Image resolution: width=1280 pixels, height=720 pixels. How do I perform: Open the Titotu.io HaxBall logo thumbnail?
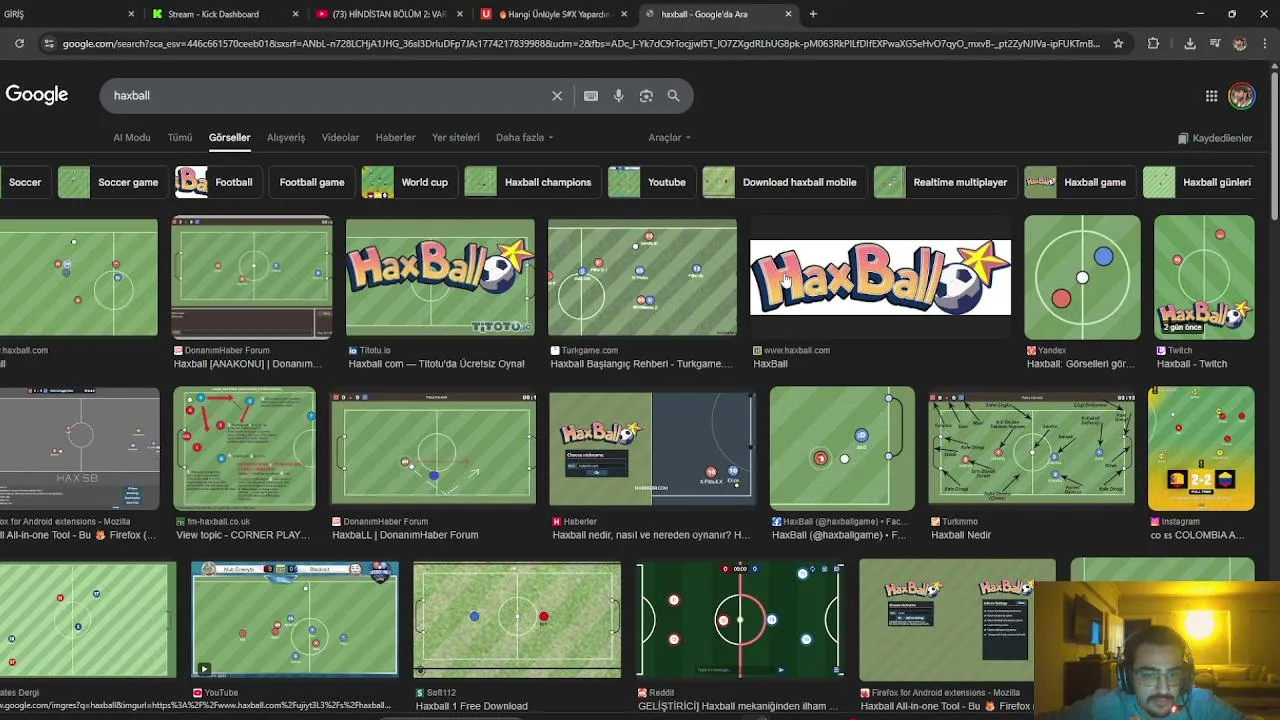click(x=440, y=278)
